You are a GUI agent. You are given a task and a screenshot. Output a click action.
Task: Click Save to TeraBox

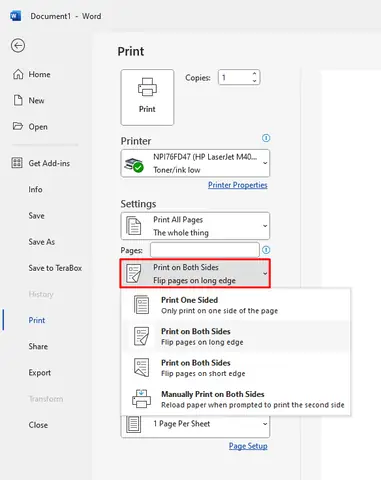55,268
